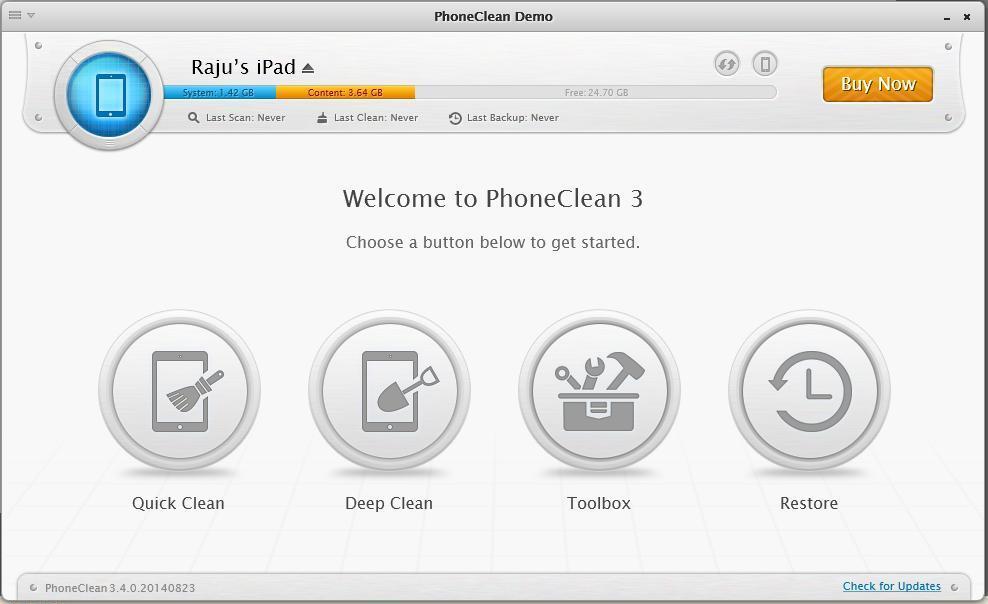The width and height of the screenshot is (988, 604).
Task: Eject Raju's iPad using the eject icon
Action: 307,66
